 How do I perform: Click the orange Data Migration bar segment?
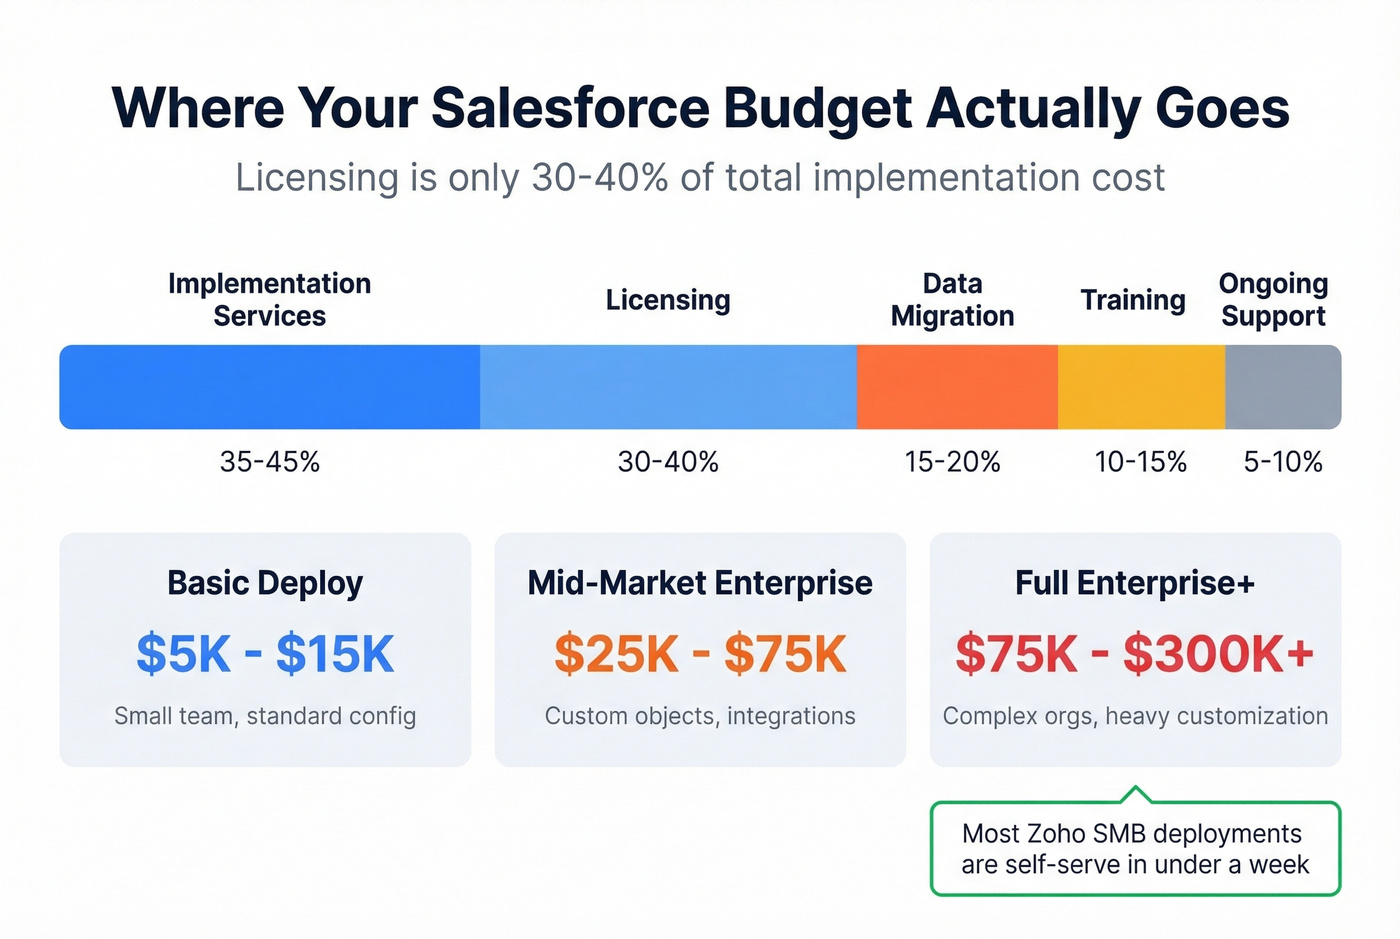(955, 387)
